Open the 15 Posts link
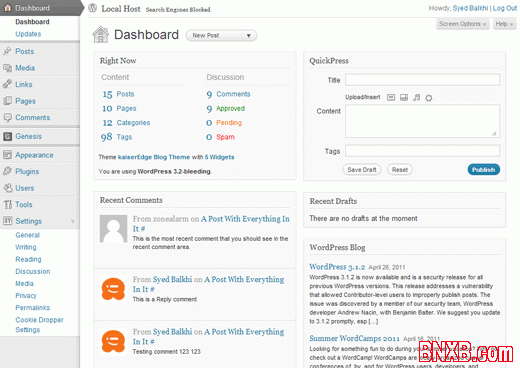The width and height of the screenshot is (520, 368). click(x=118, y=94)
